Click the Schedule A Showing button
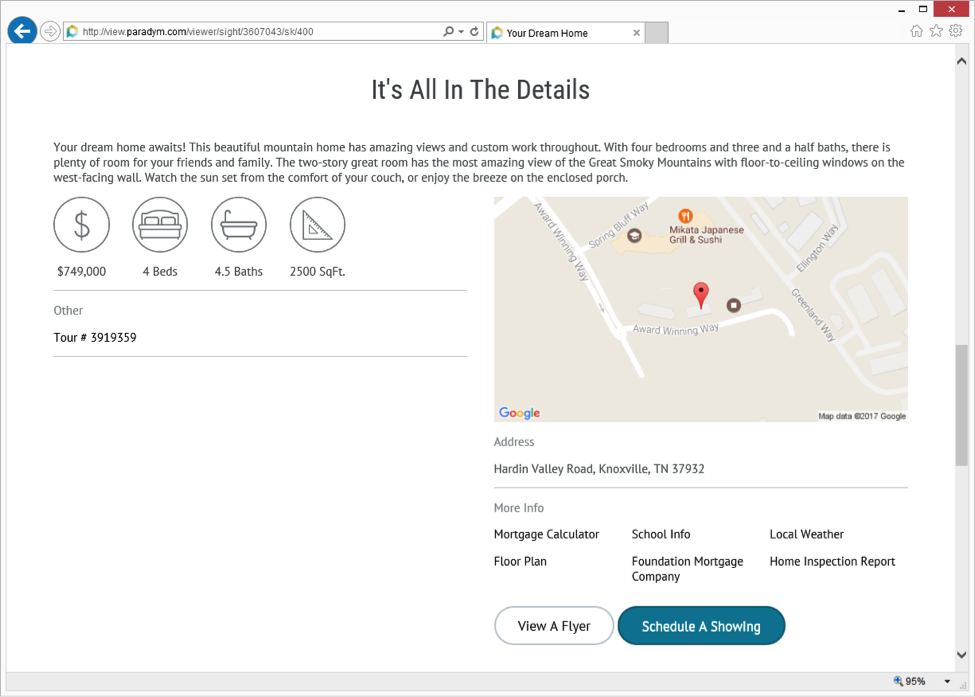975x697 pixels. click(701, 626)
